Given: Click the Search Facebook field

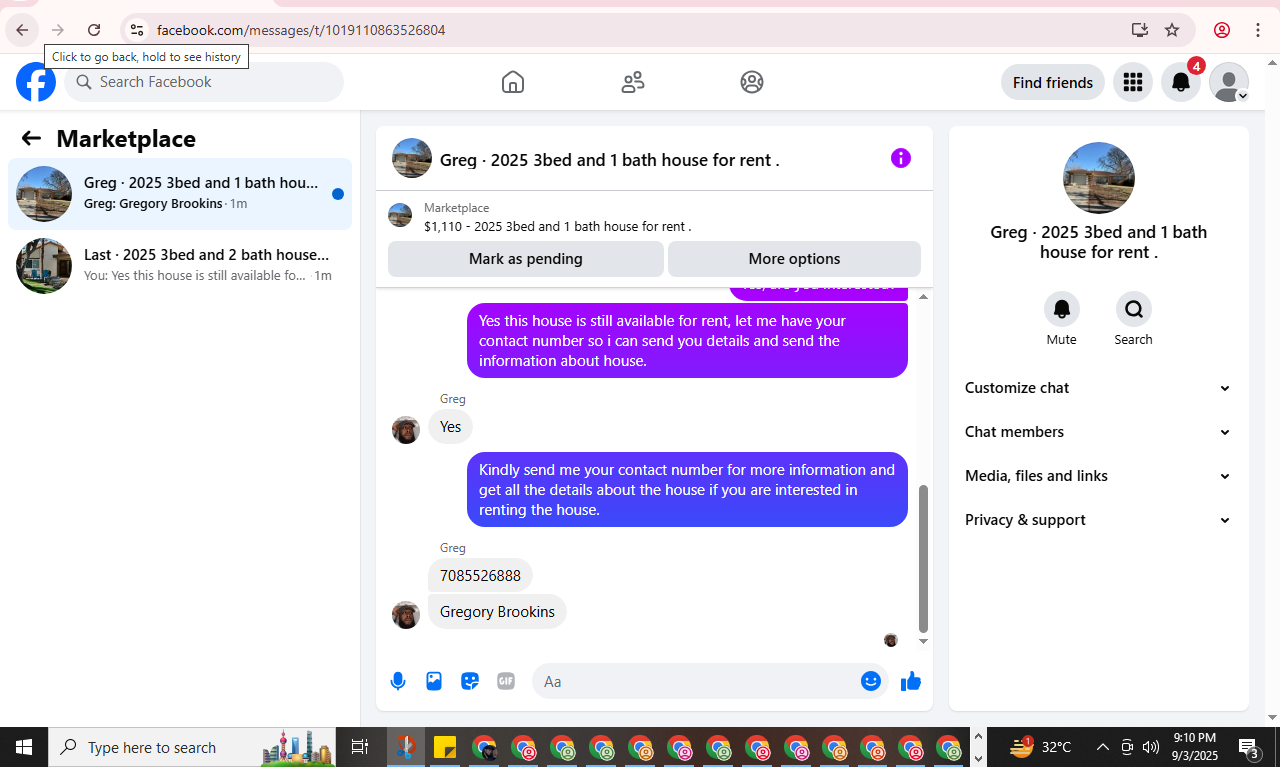Looking at the screenshot, I should point(204,82).
